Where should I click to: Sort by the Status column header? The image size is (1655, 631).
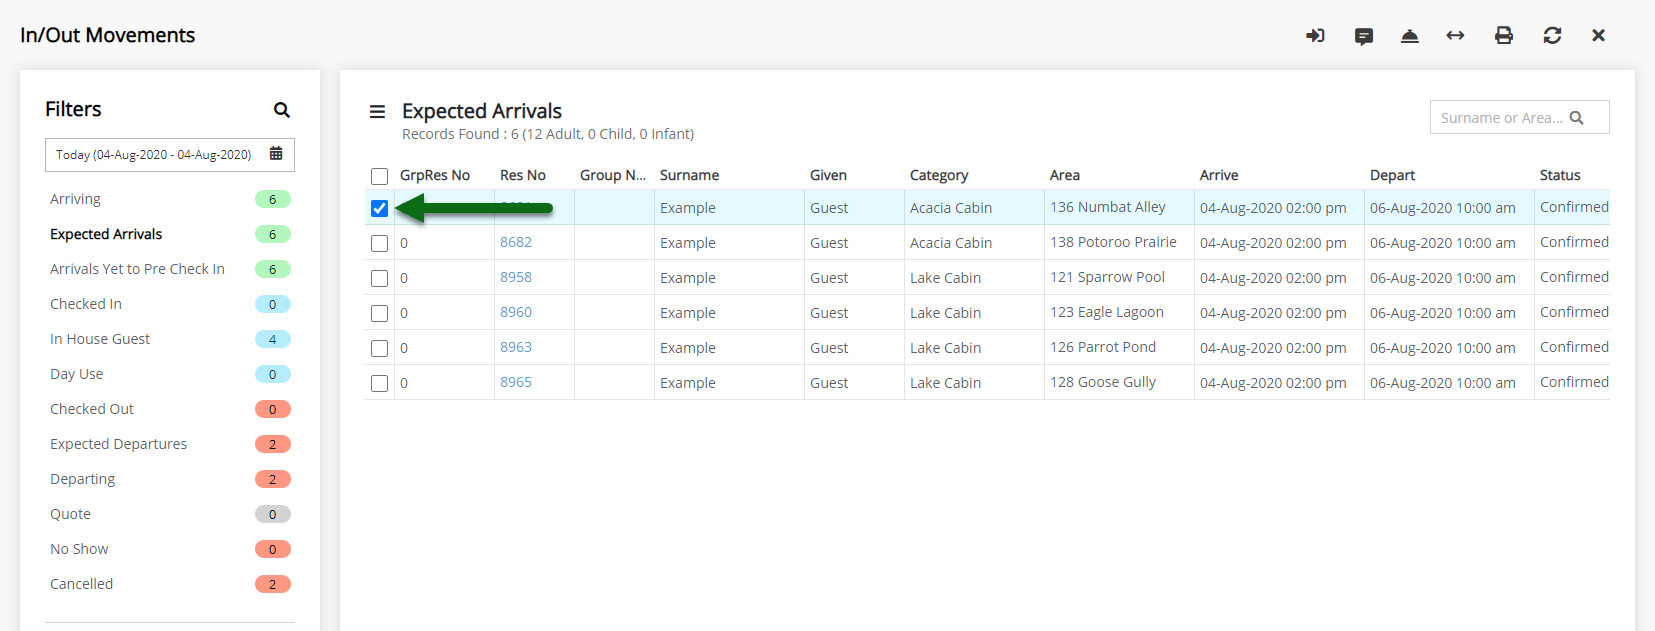click(1560, 175)
